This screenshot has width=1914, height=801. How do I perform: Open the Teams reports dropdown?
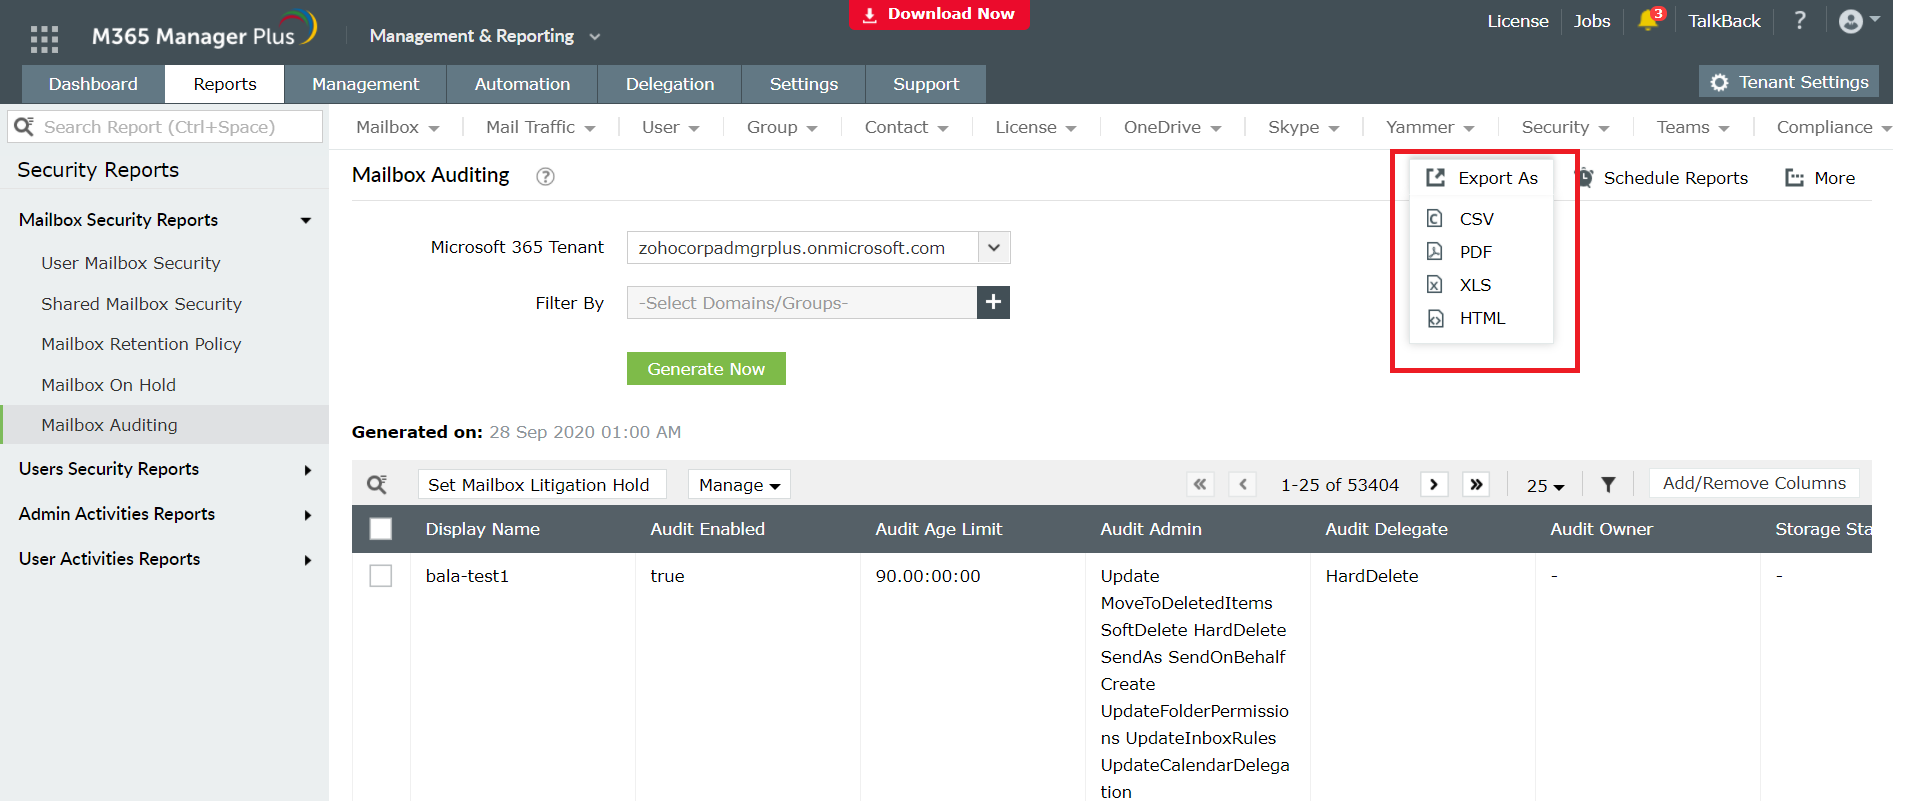pyautogui.click(x=1693, y=127)
